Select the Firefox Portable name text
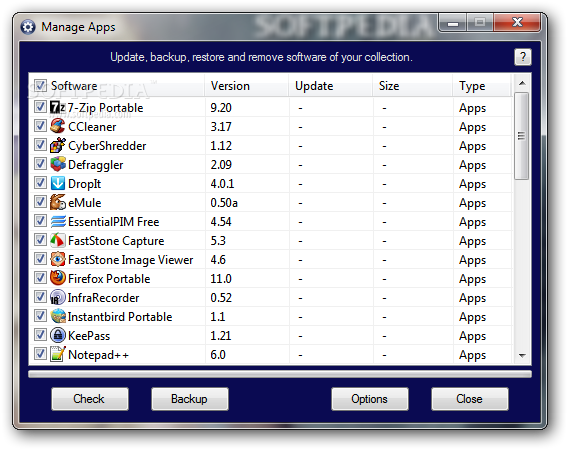 (109, 279)
